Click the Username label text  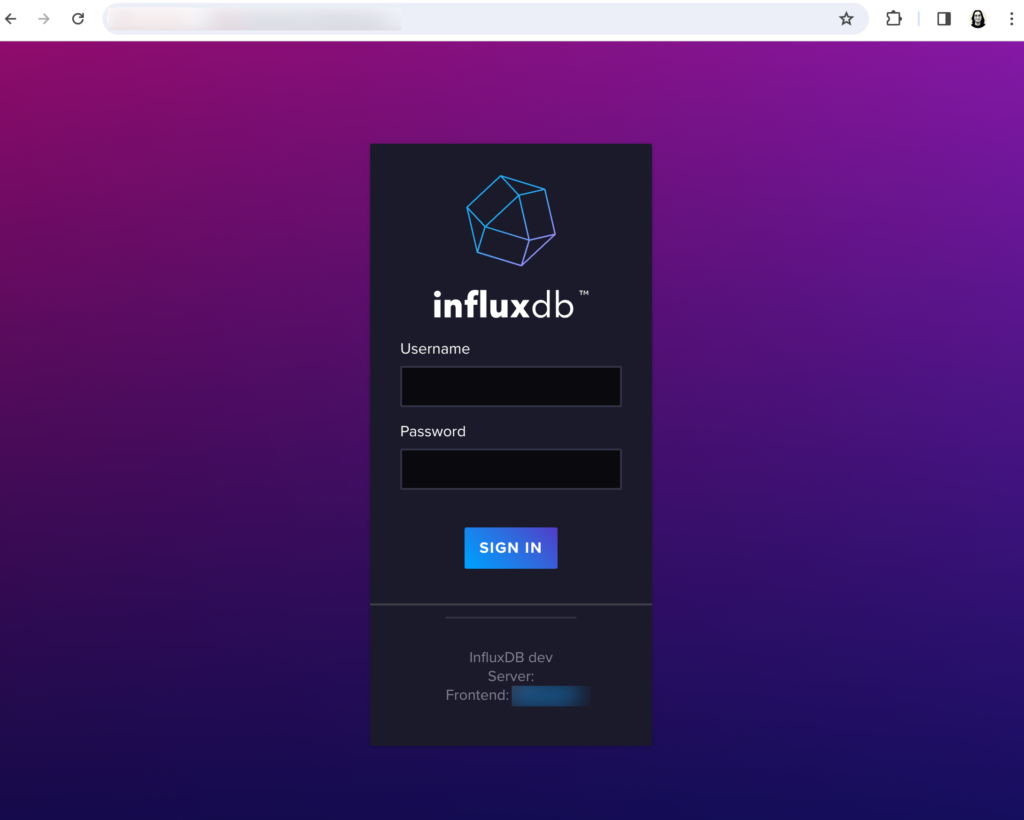(435, 348)
